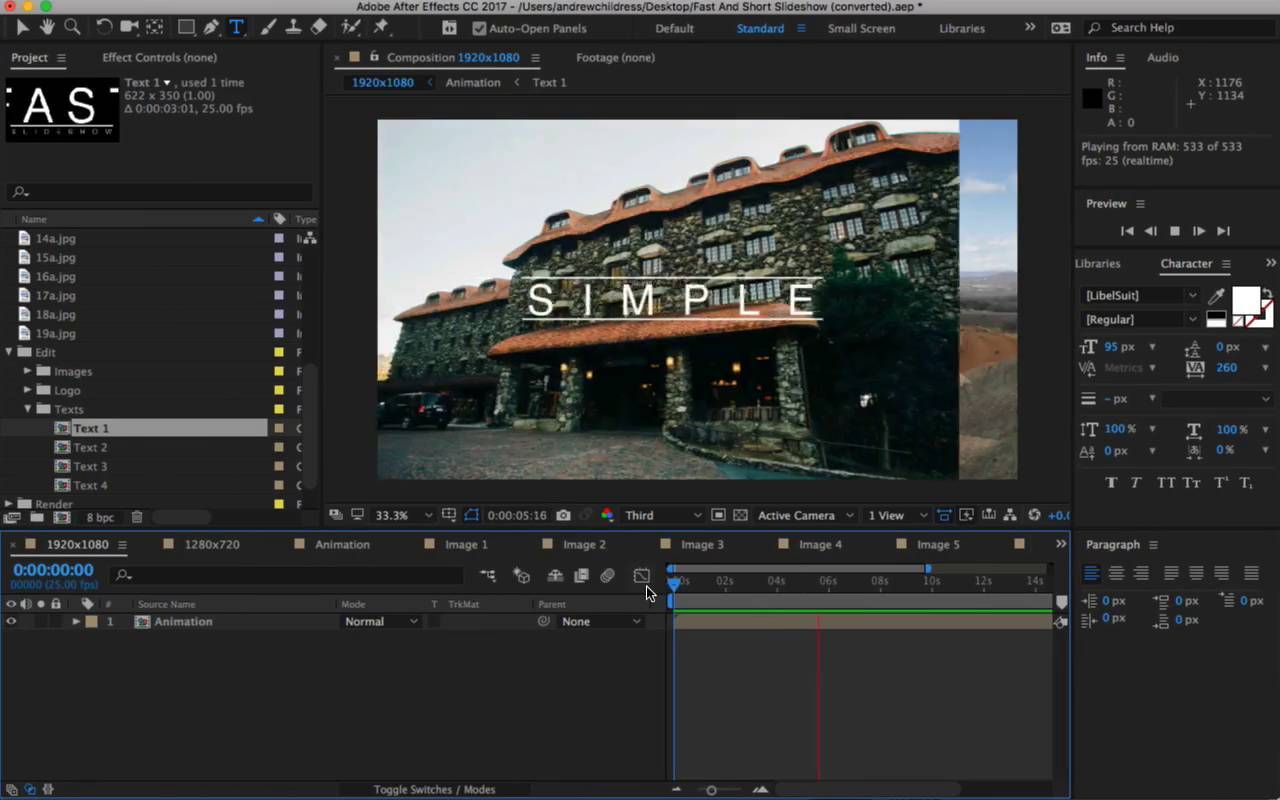Viewport: 1280px width, 800px height.
Task: Select Text 2 composition in project list
Action: pos(90,447)
